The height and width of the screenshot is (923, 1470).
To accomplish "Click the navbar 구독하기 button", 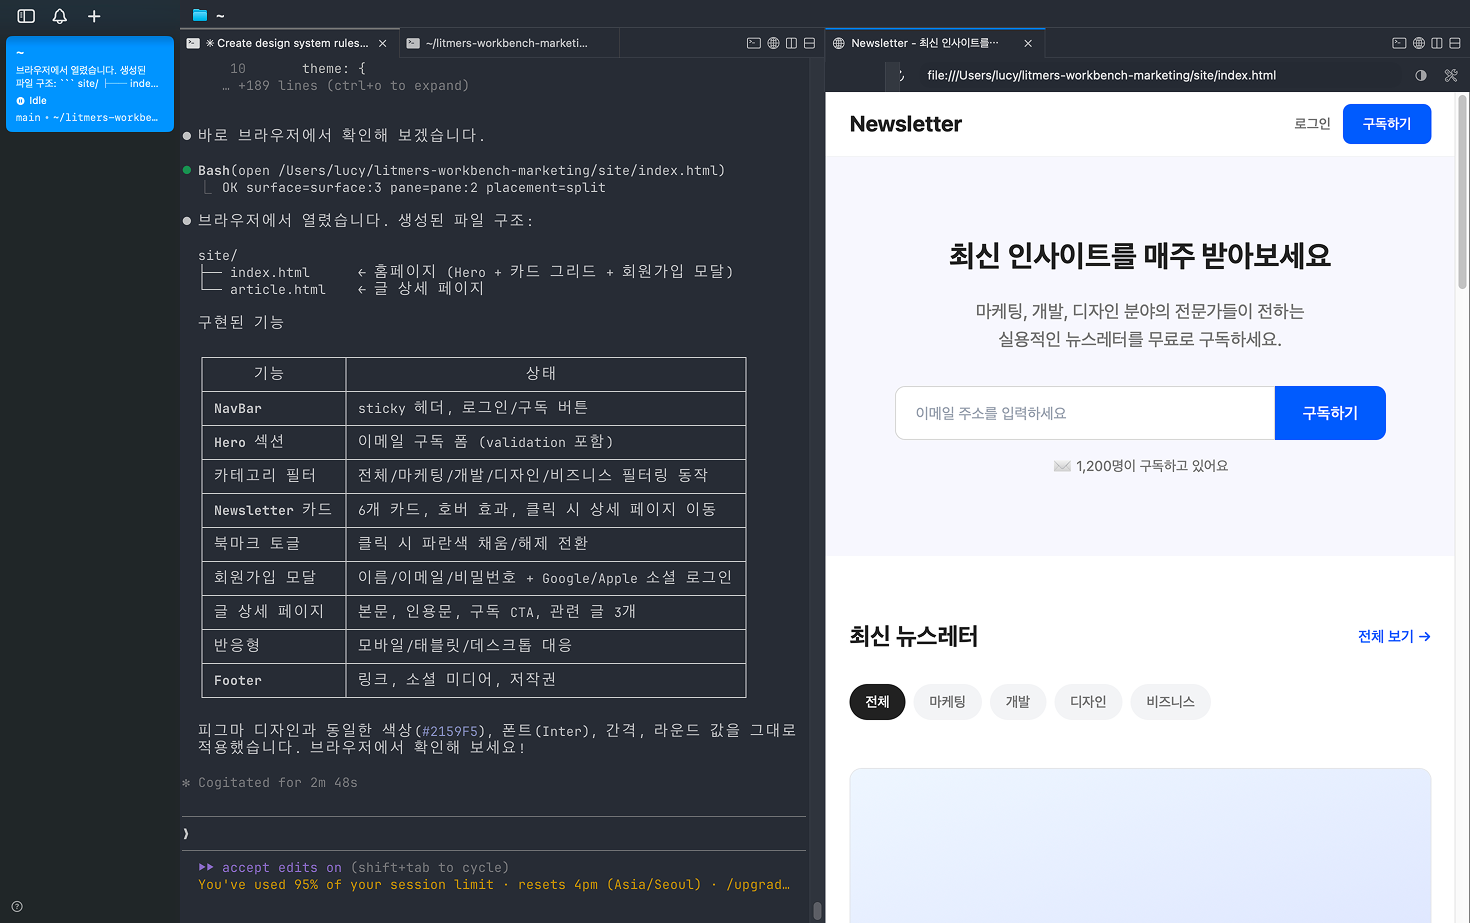I will (x=1387, y=124).
